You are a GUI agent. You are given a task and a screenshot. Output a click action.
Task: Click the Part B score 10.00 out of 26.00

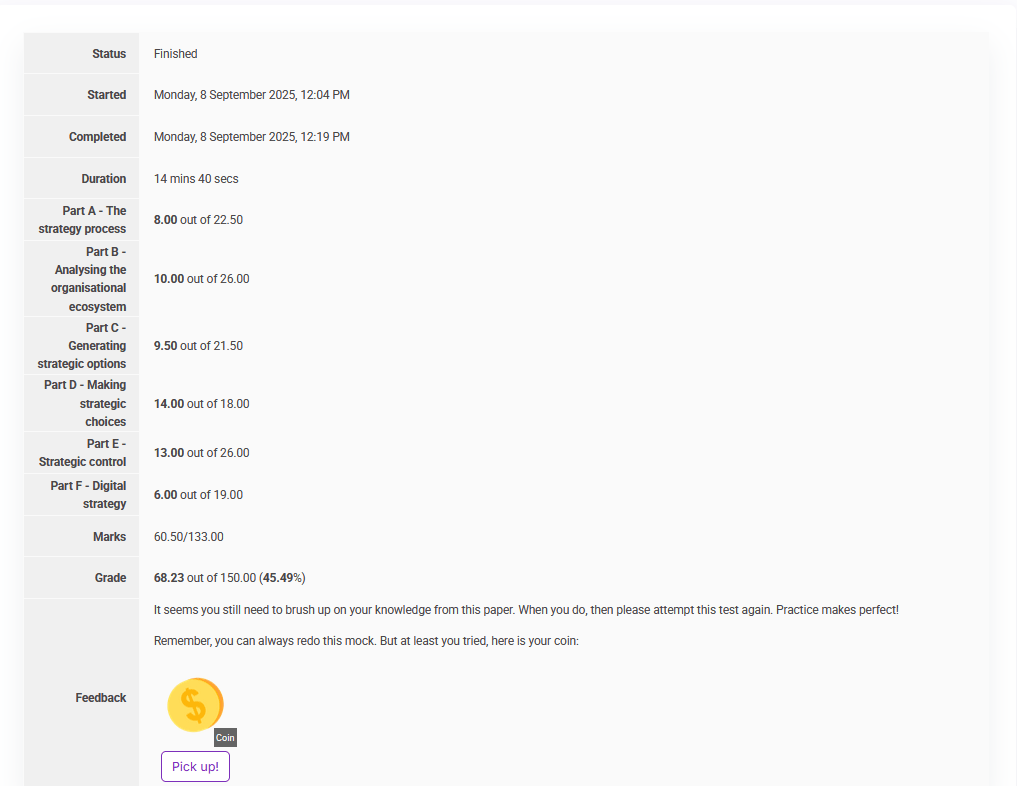(x=201, y=279)
